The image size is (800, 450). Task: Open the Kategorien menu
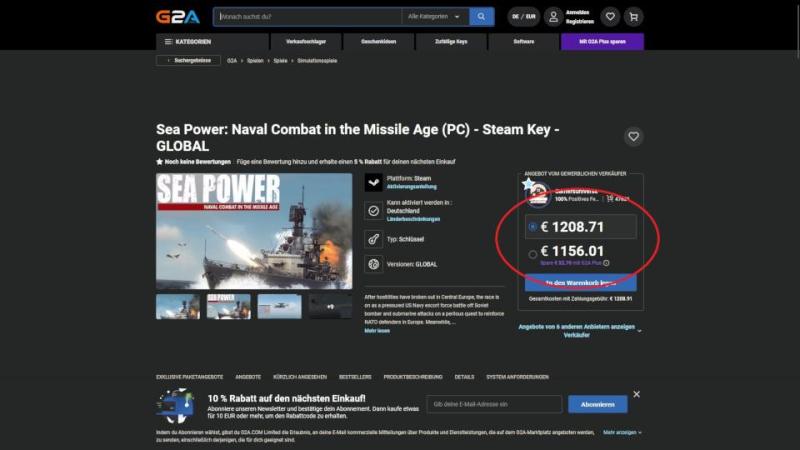(212, 42)
